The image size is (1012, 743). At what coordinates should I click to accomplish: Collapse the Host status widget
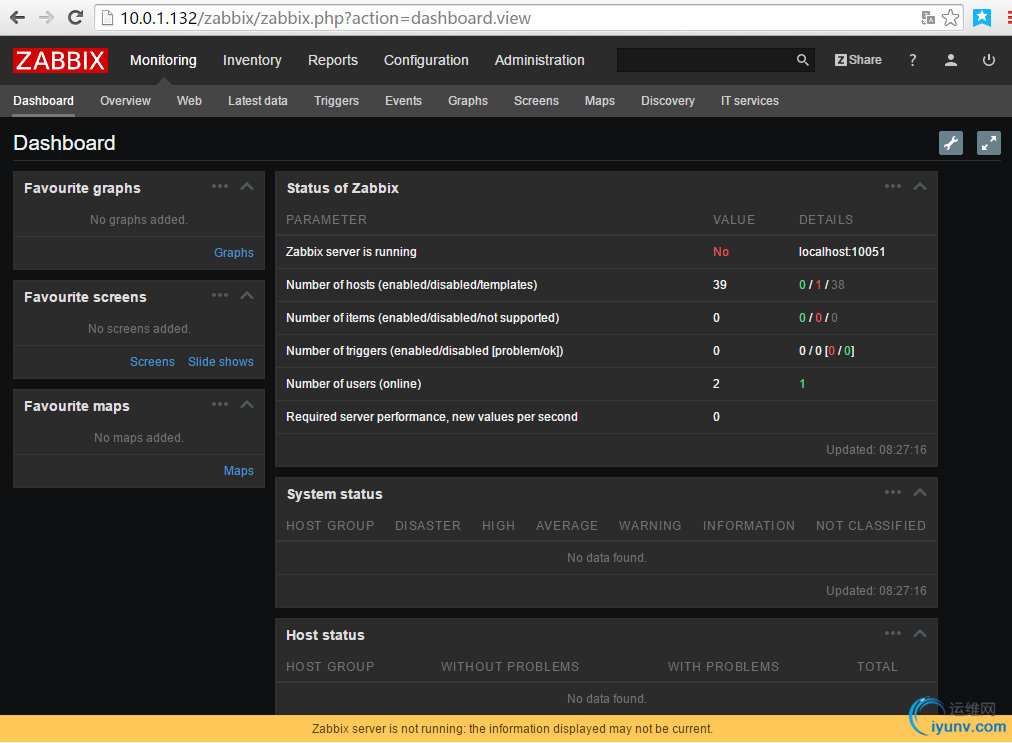920,633
